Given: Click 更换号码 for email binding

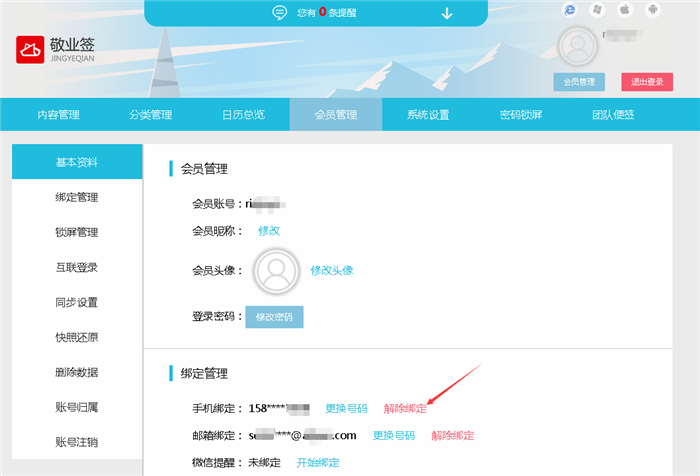Looking at the screenshot, I should pos(394,435).
